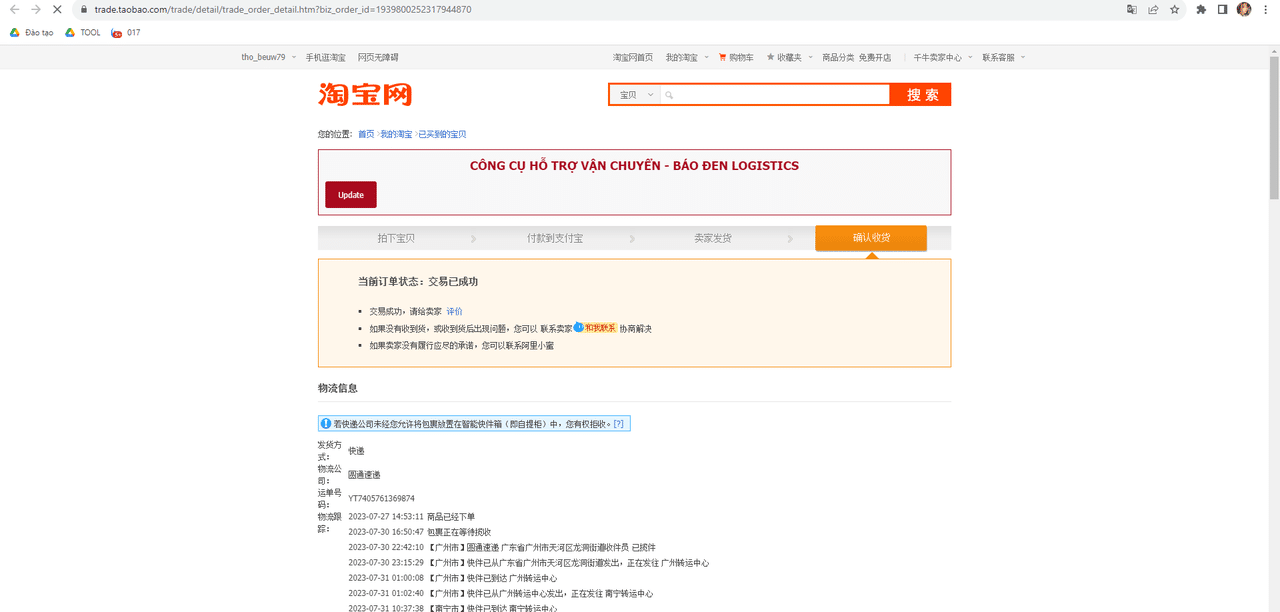
Task: Open the 宝贝 search category dropdown
Action: [x=635, y=95]
